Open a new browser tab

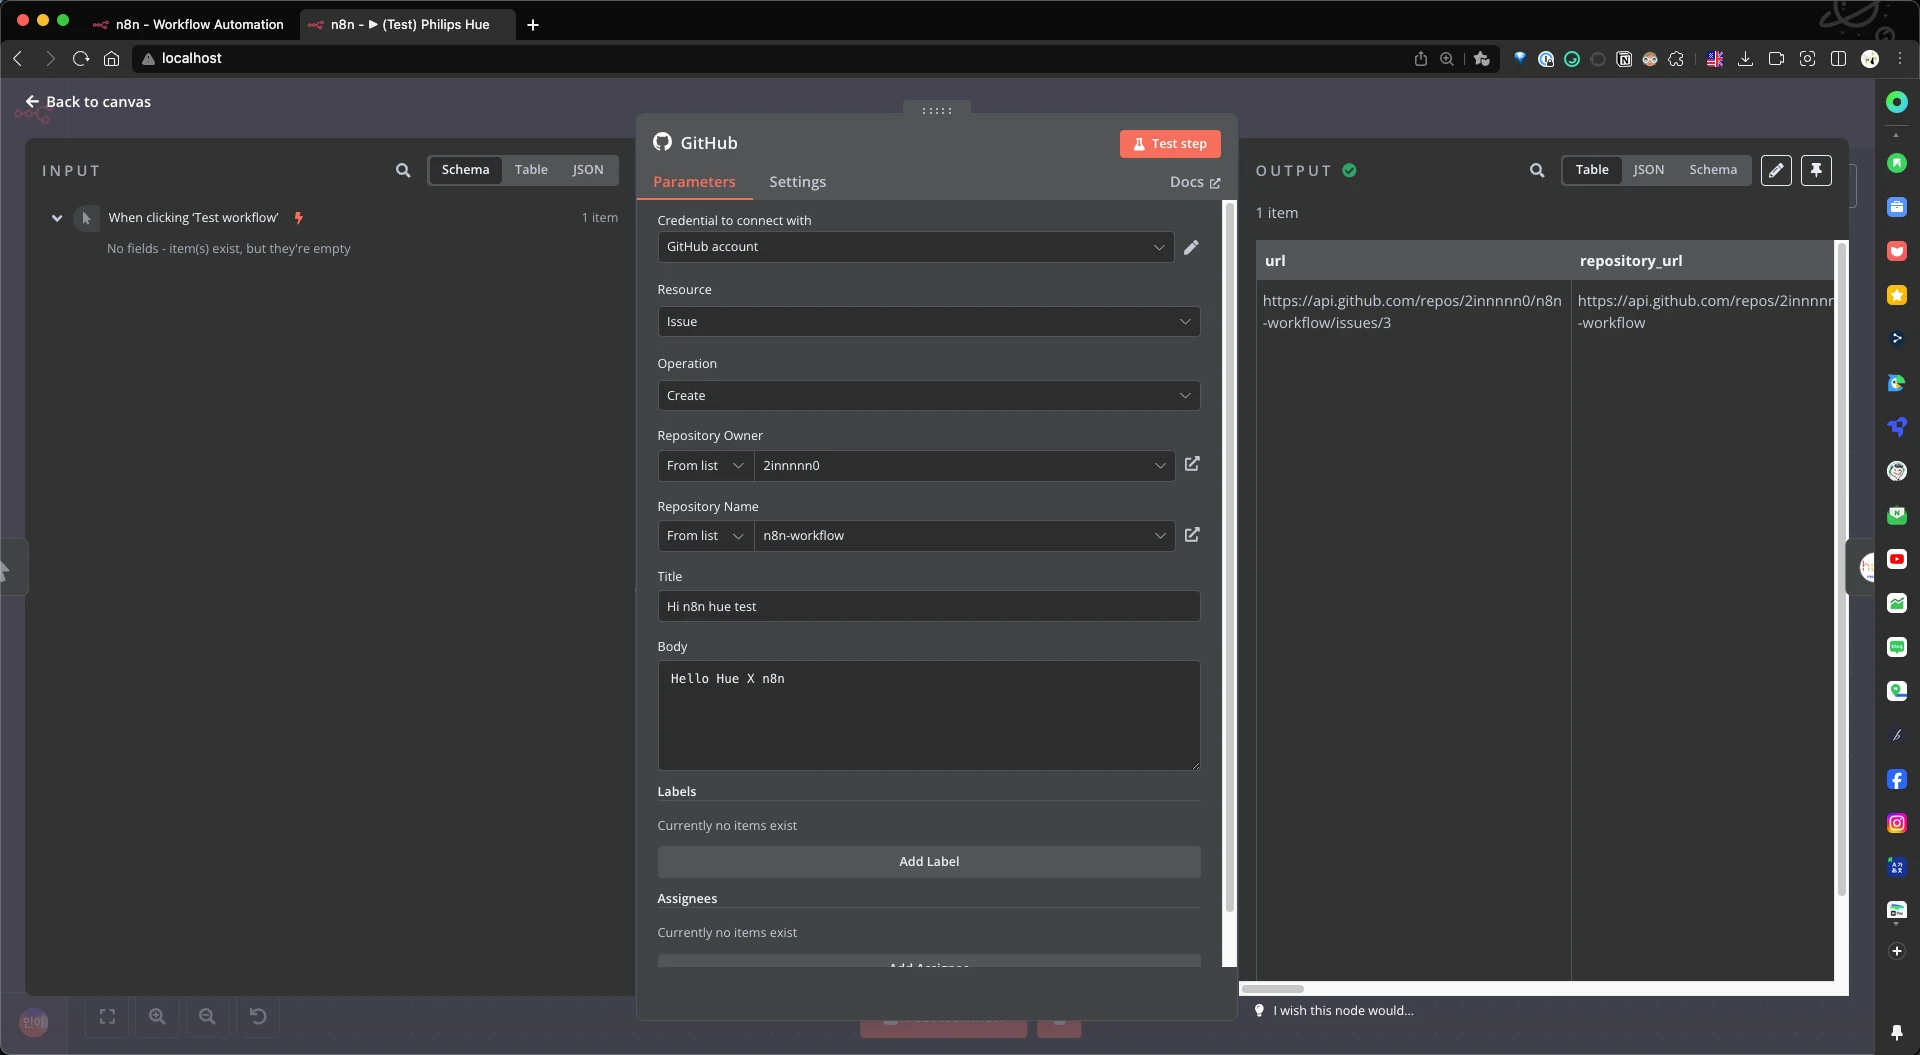tap(533, 25)
